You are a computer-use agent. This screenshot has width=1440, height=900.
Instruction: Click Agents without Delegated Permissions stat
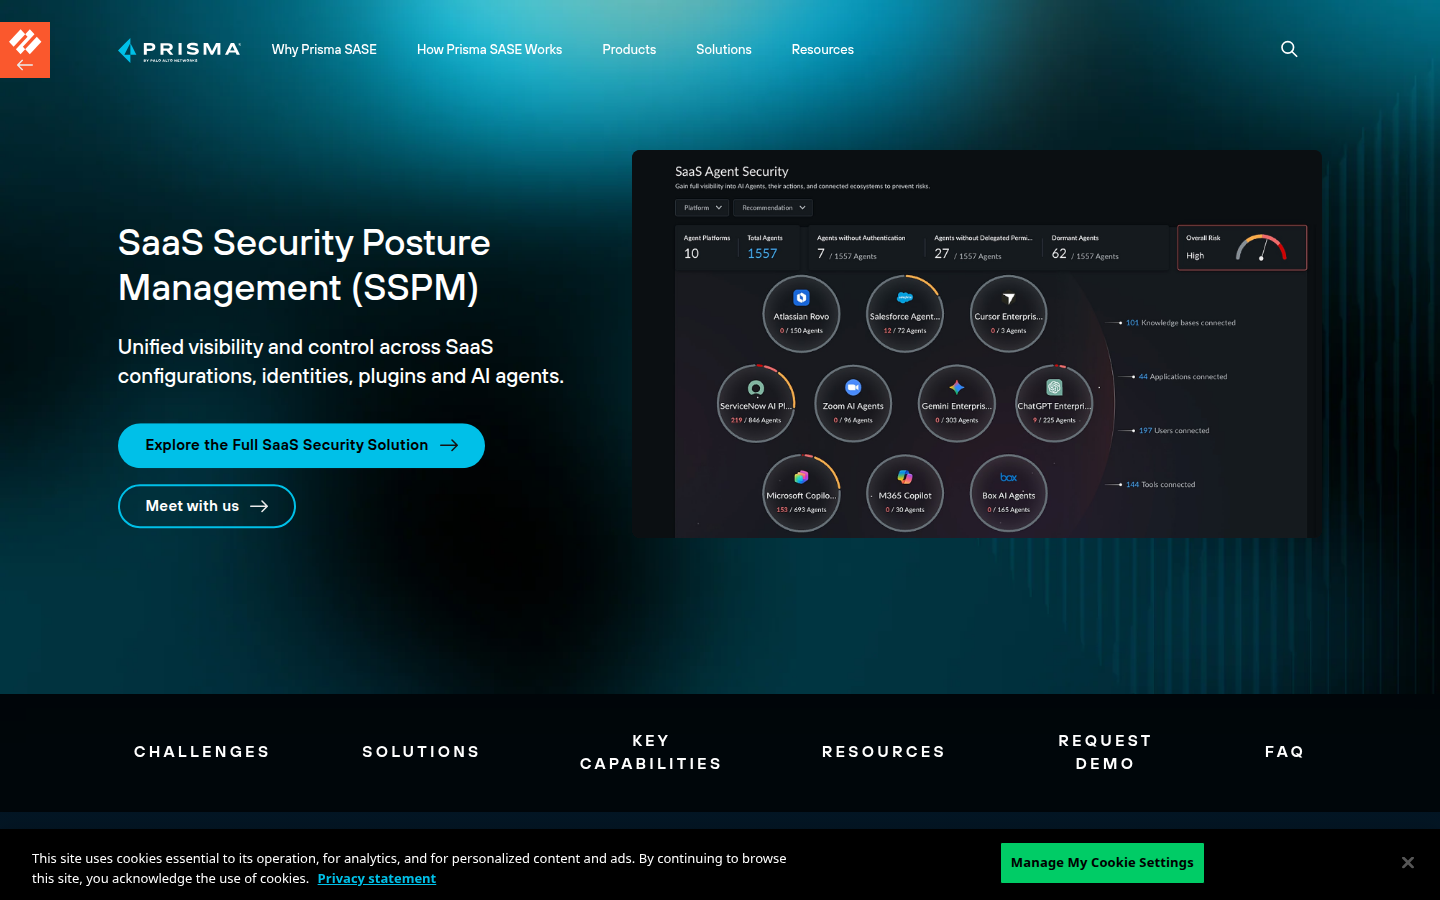click(983, 248)
